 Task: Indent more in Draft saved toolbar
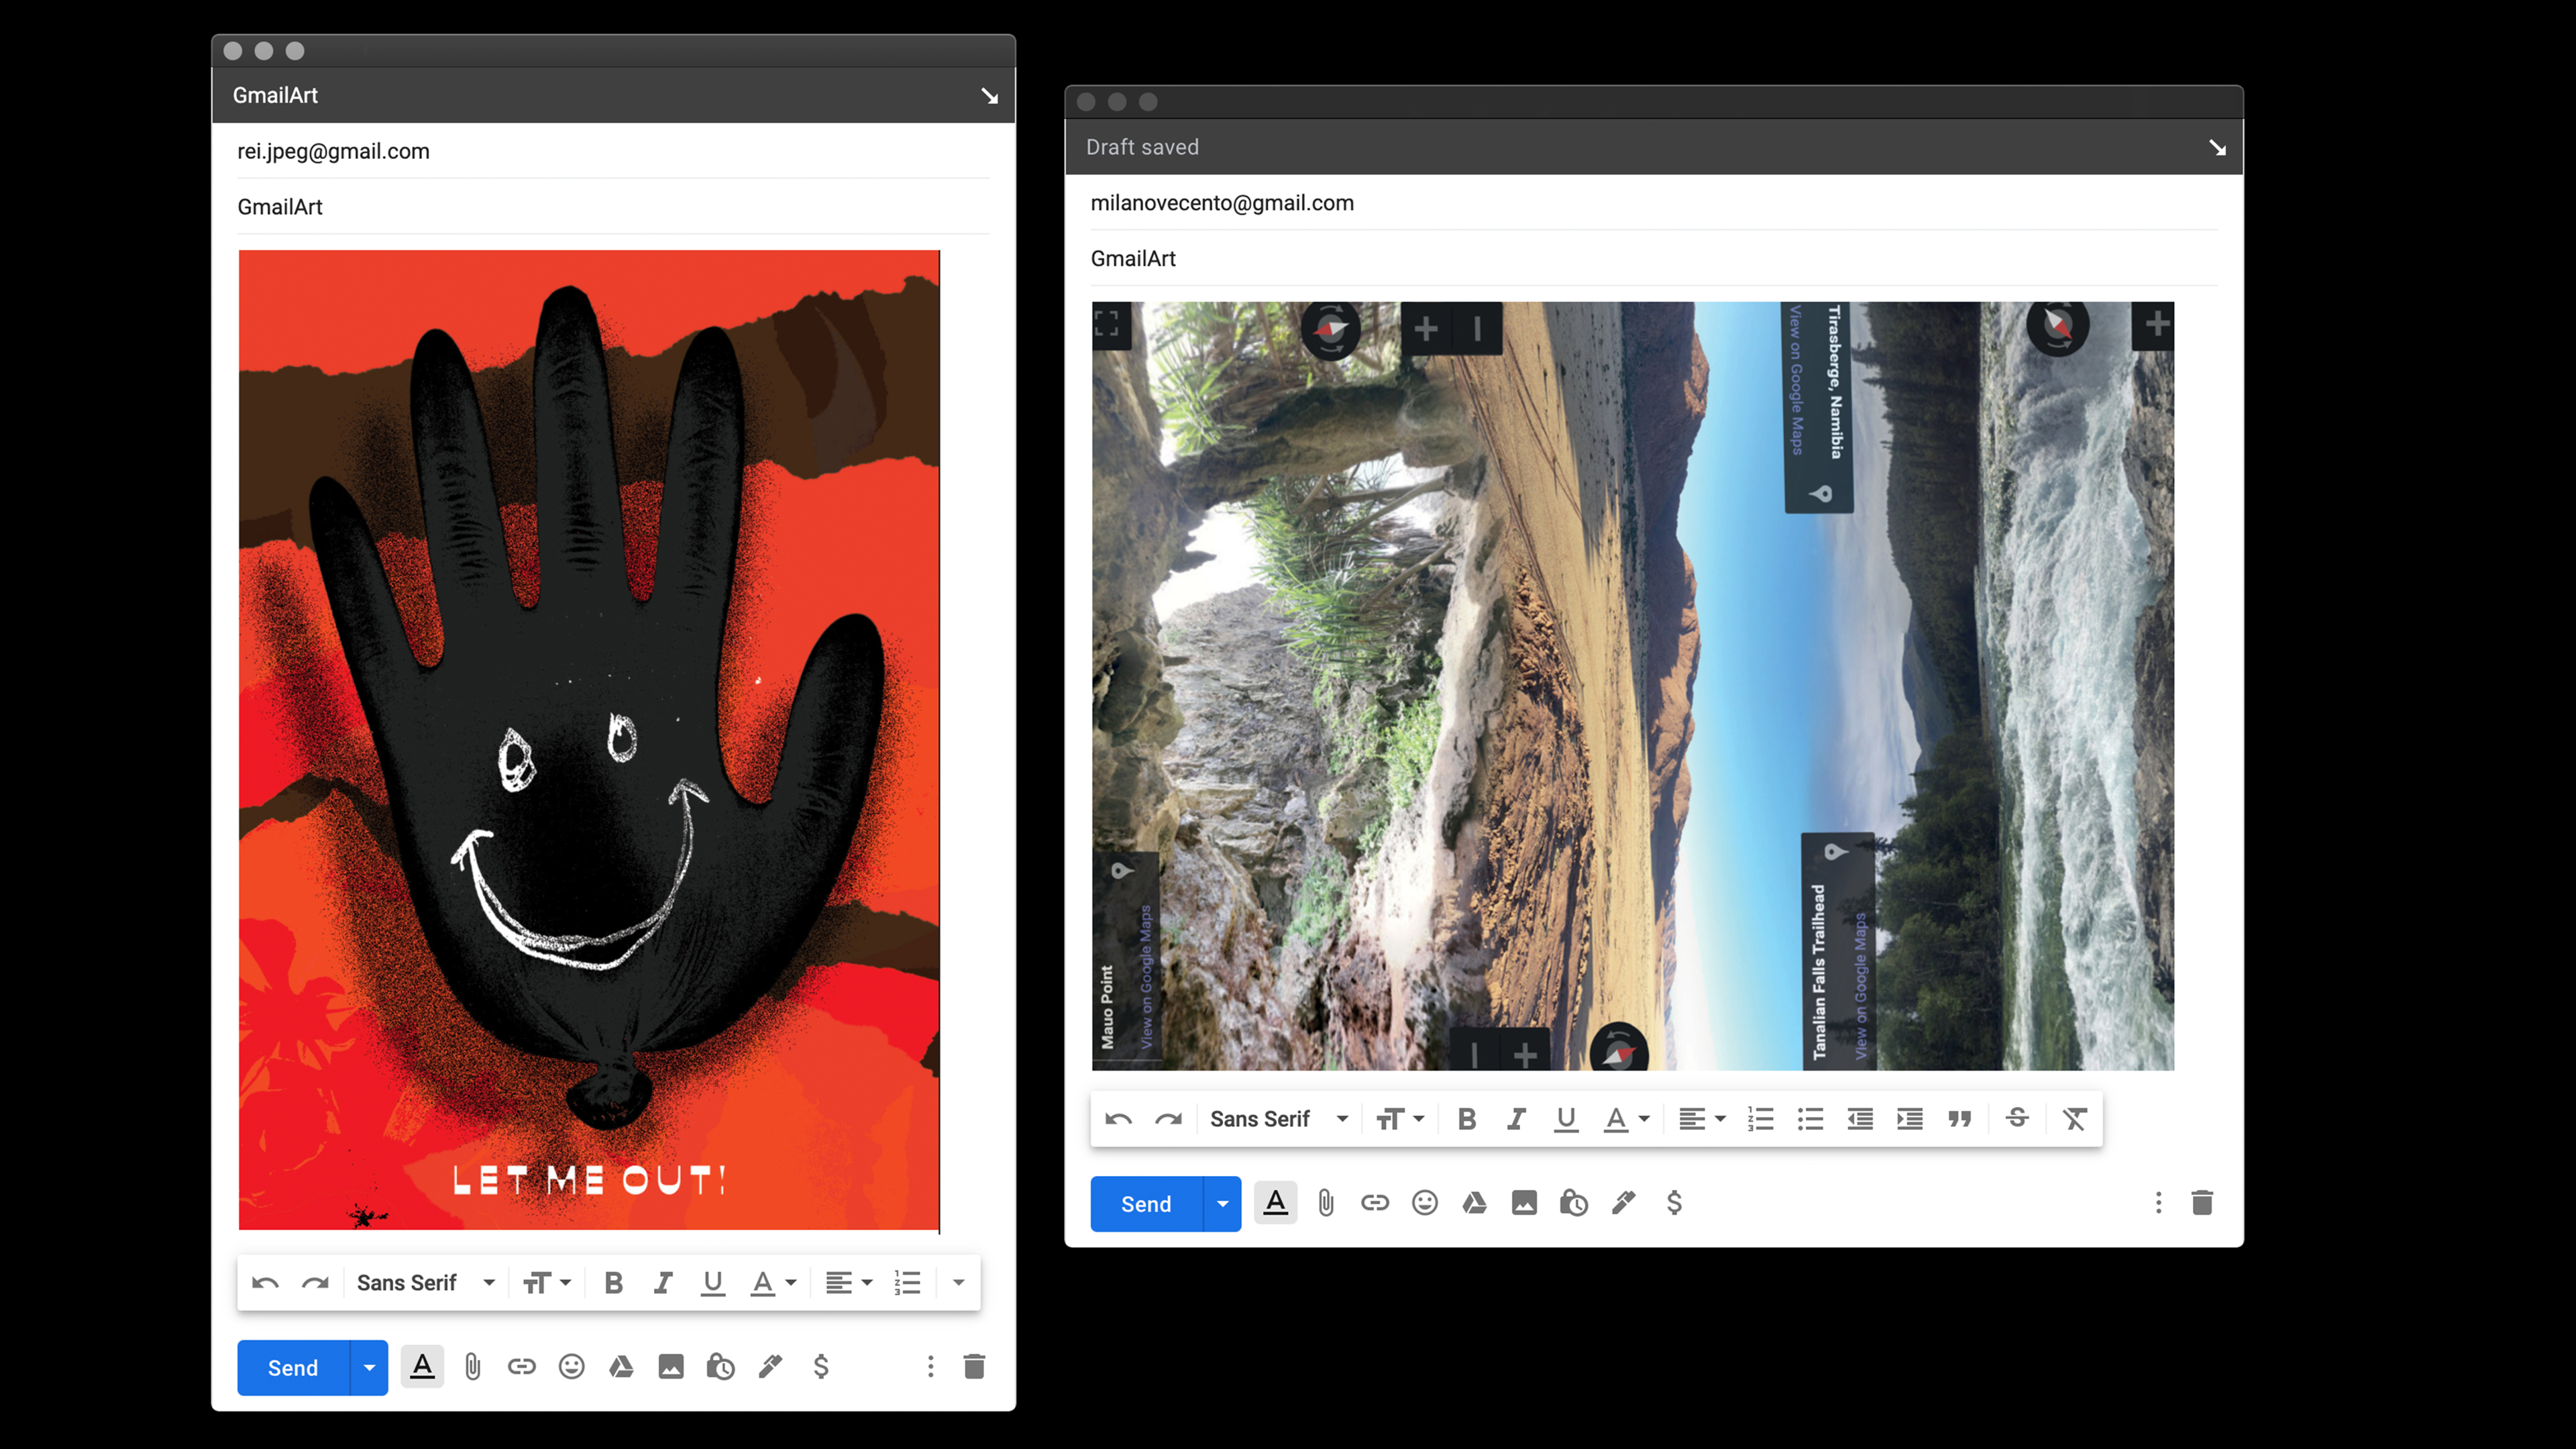[1910, 1118]
